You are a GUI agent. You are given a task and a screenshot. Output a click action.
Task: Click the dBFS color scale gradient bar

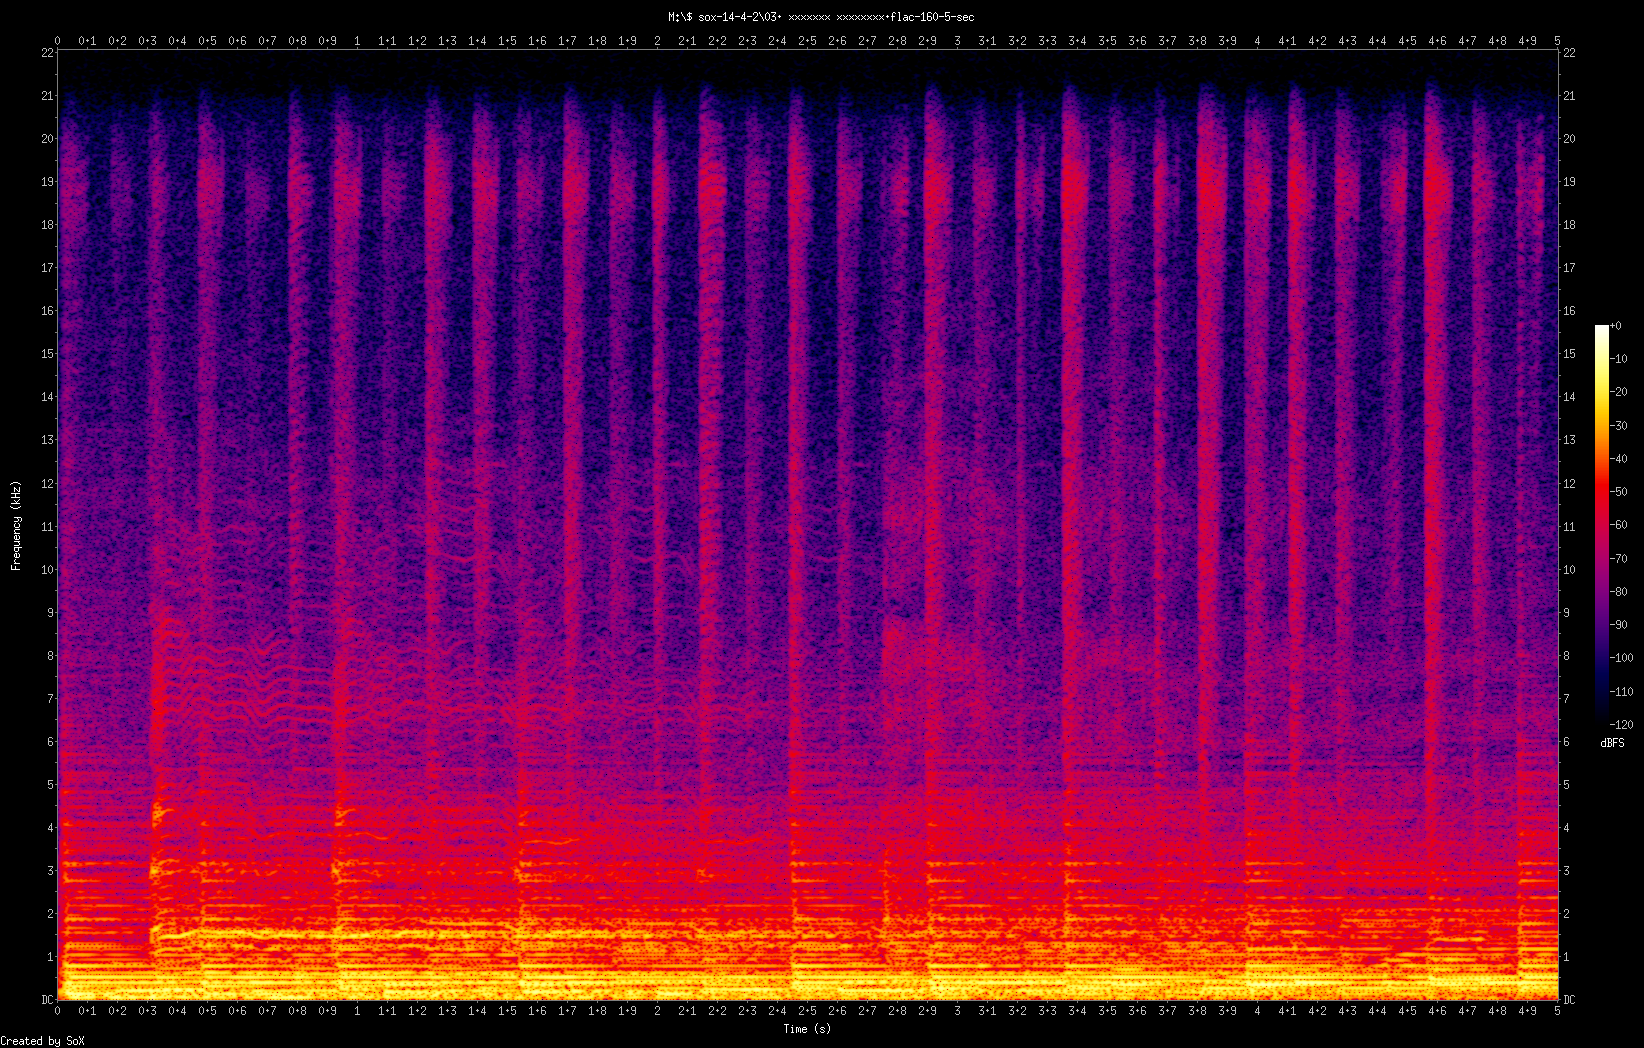(x=1602, y=525)
